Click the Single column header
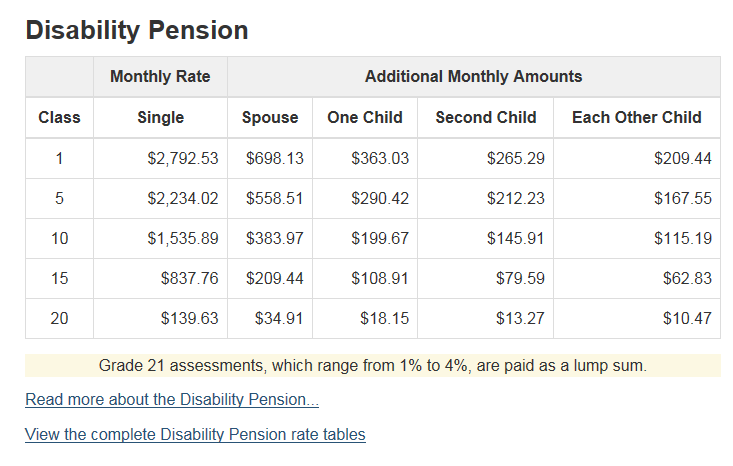The width and height of the screenshot is (733, 466). coord(160,117)
